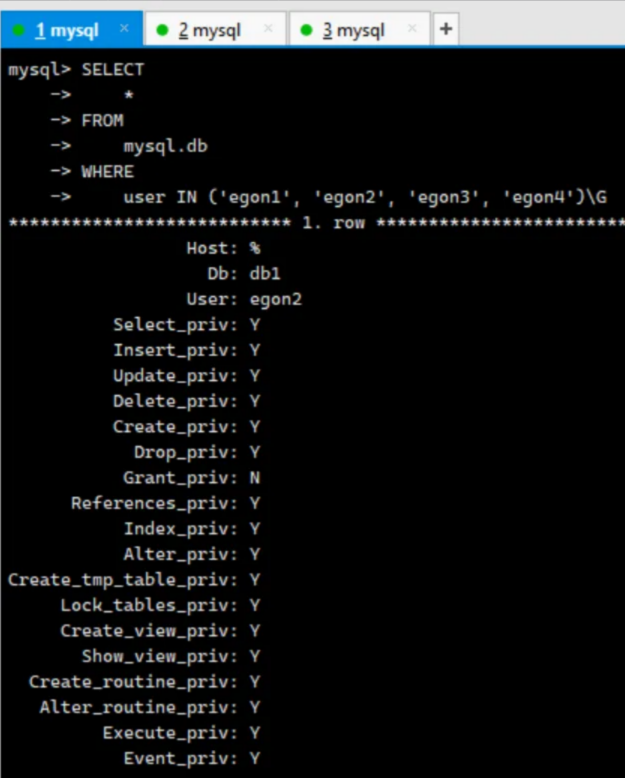Viewport: 625px width, 778px height.
Task: Click the 1. row separator line
Action: click(316, 223)
